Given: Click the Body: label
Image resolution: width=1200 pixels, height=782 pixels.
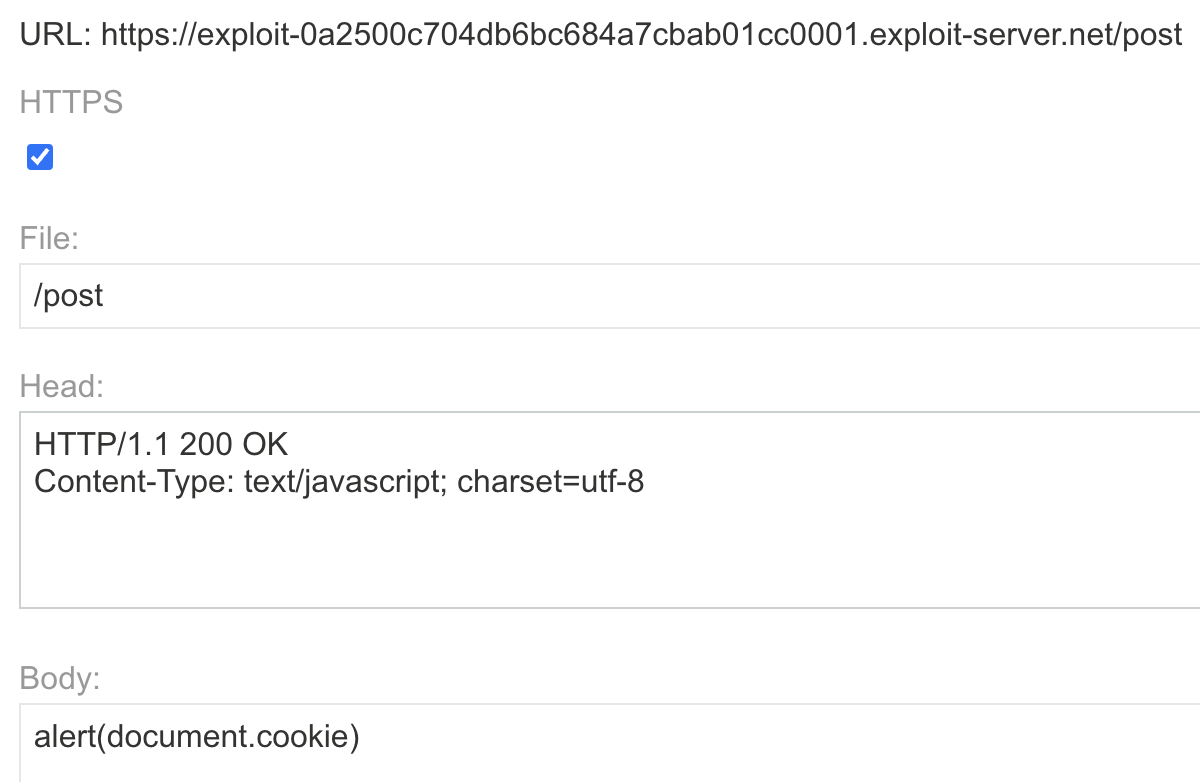Looking at the screenshot, I should 60,679.
